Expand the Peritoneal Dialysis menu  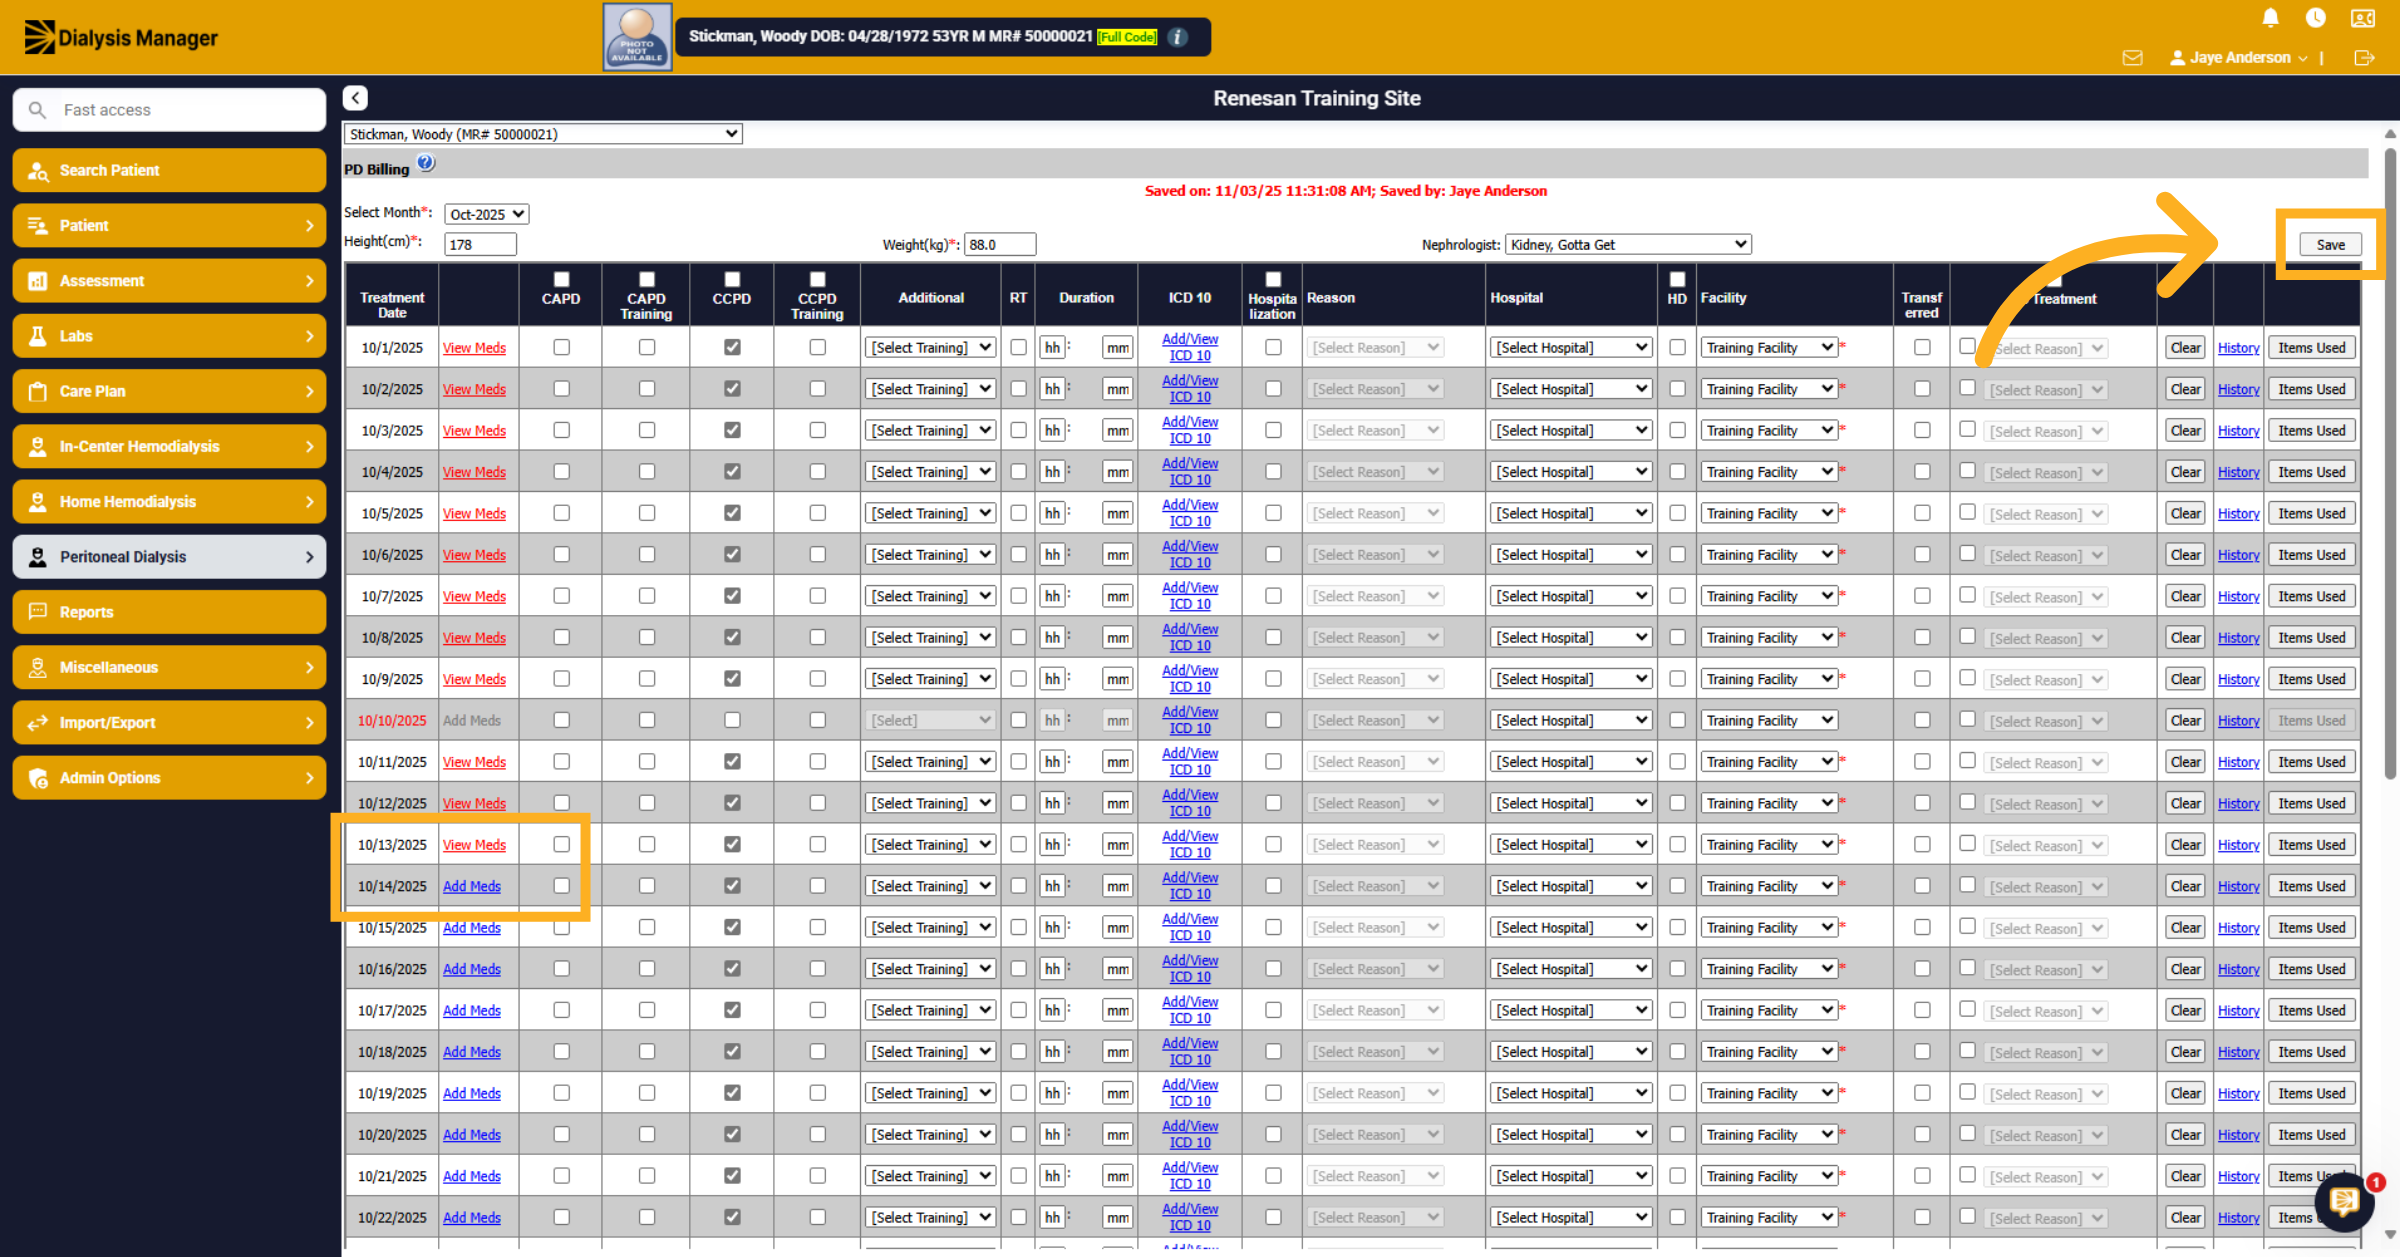169,557
